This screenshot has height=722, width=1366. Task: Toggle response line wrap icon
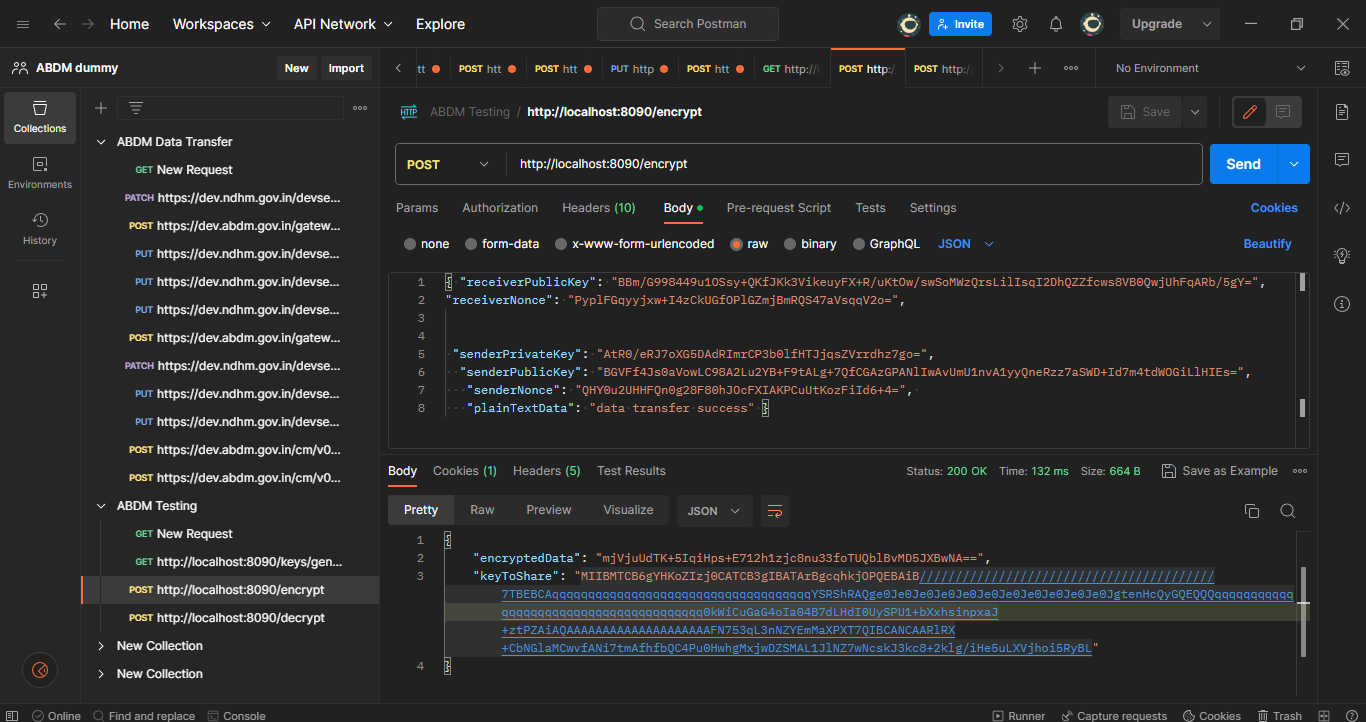click(775, 510)
